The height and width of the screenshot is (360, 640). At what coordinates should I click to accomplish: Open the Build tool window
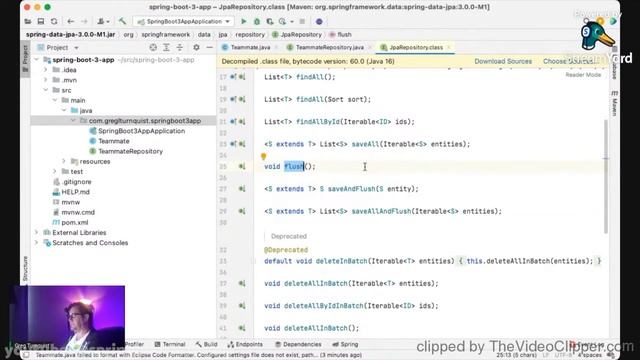point(207,344)
